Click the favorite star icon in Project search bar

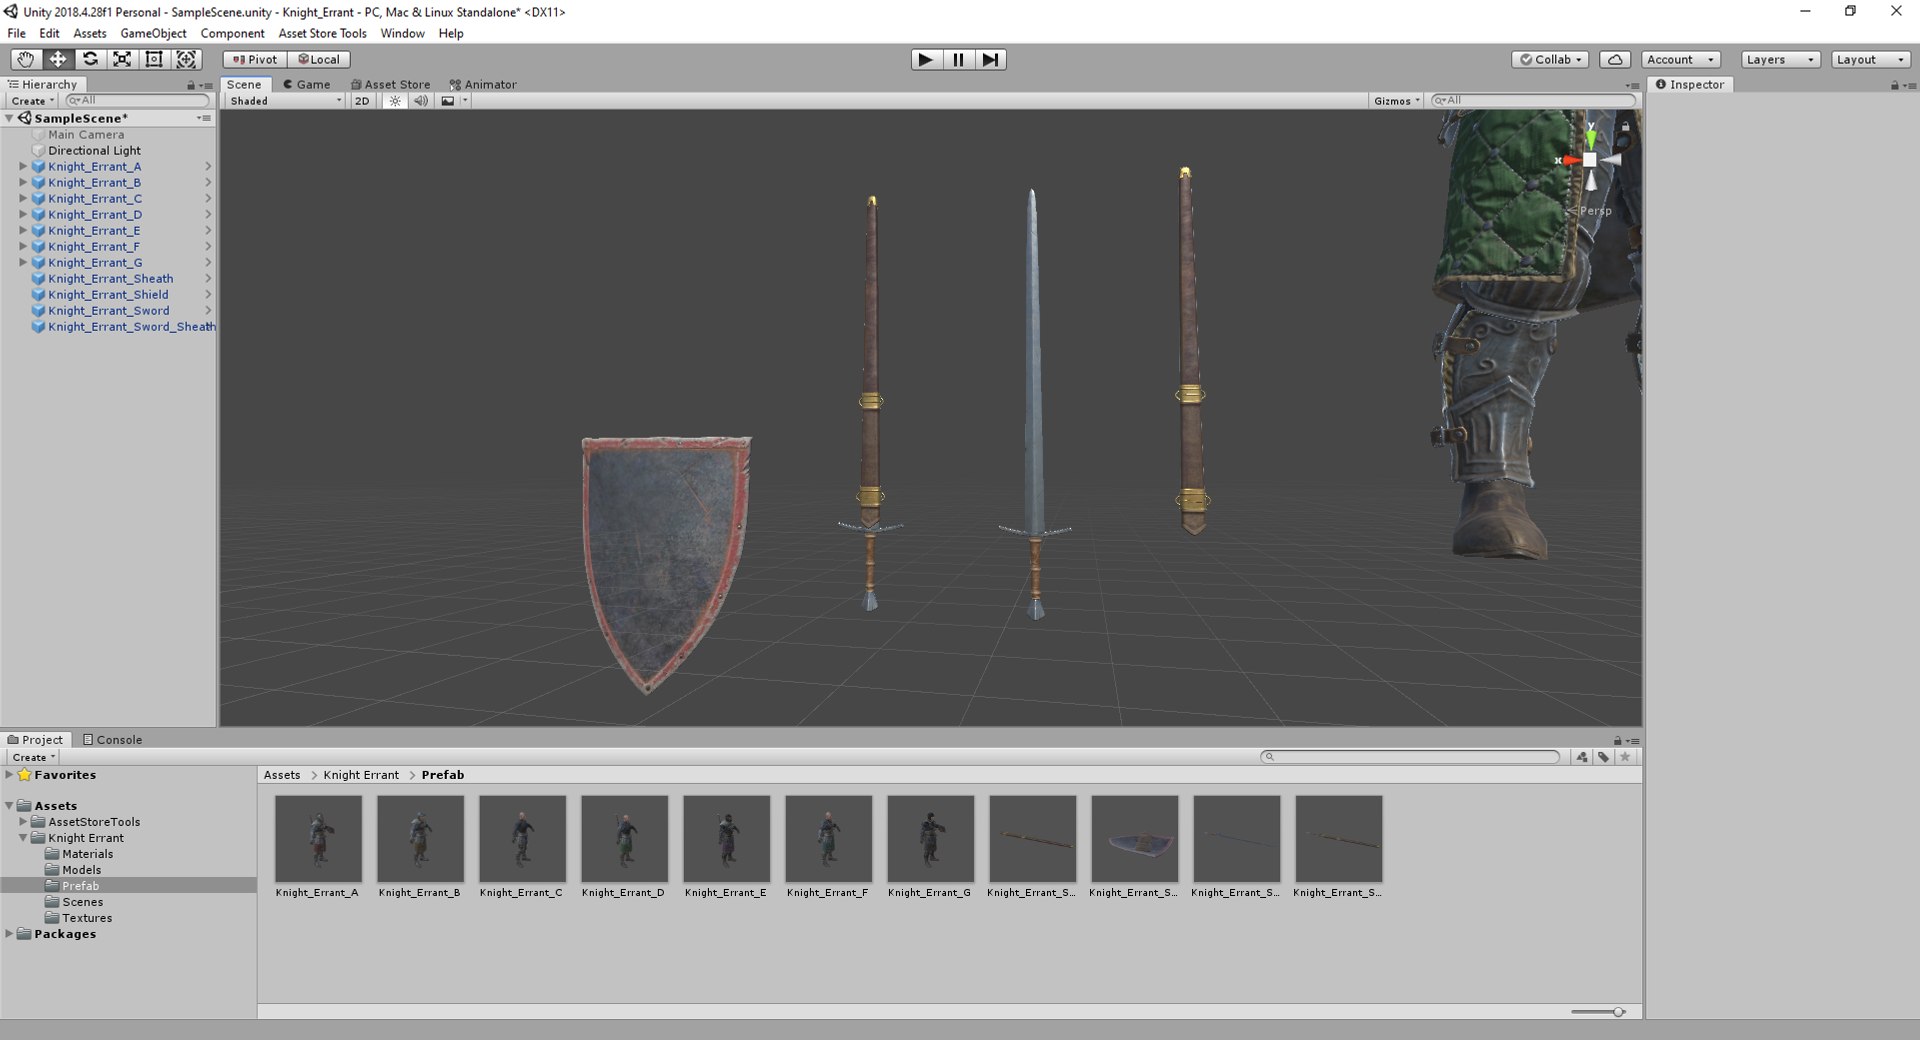[1626, 757]
